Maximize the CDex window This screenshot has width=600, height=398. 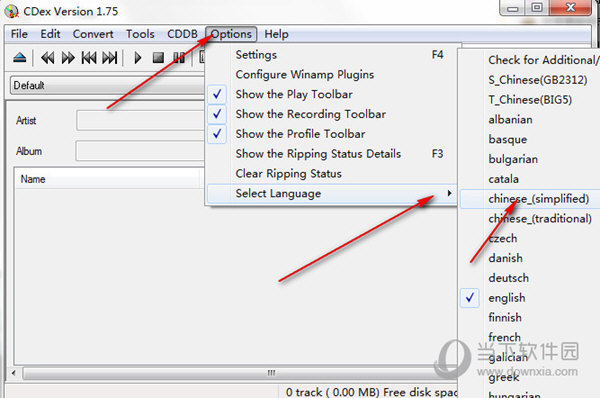[537, 8]
